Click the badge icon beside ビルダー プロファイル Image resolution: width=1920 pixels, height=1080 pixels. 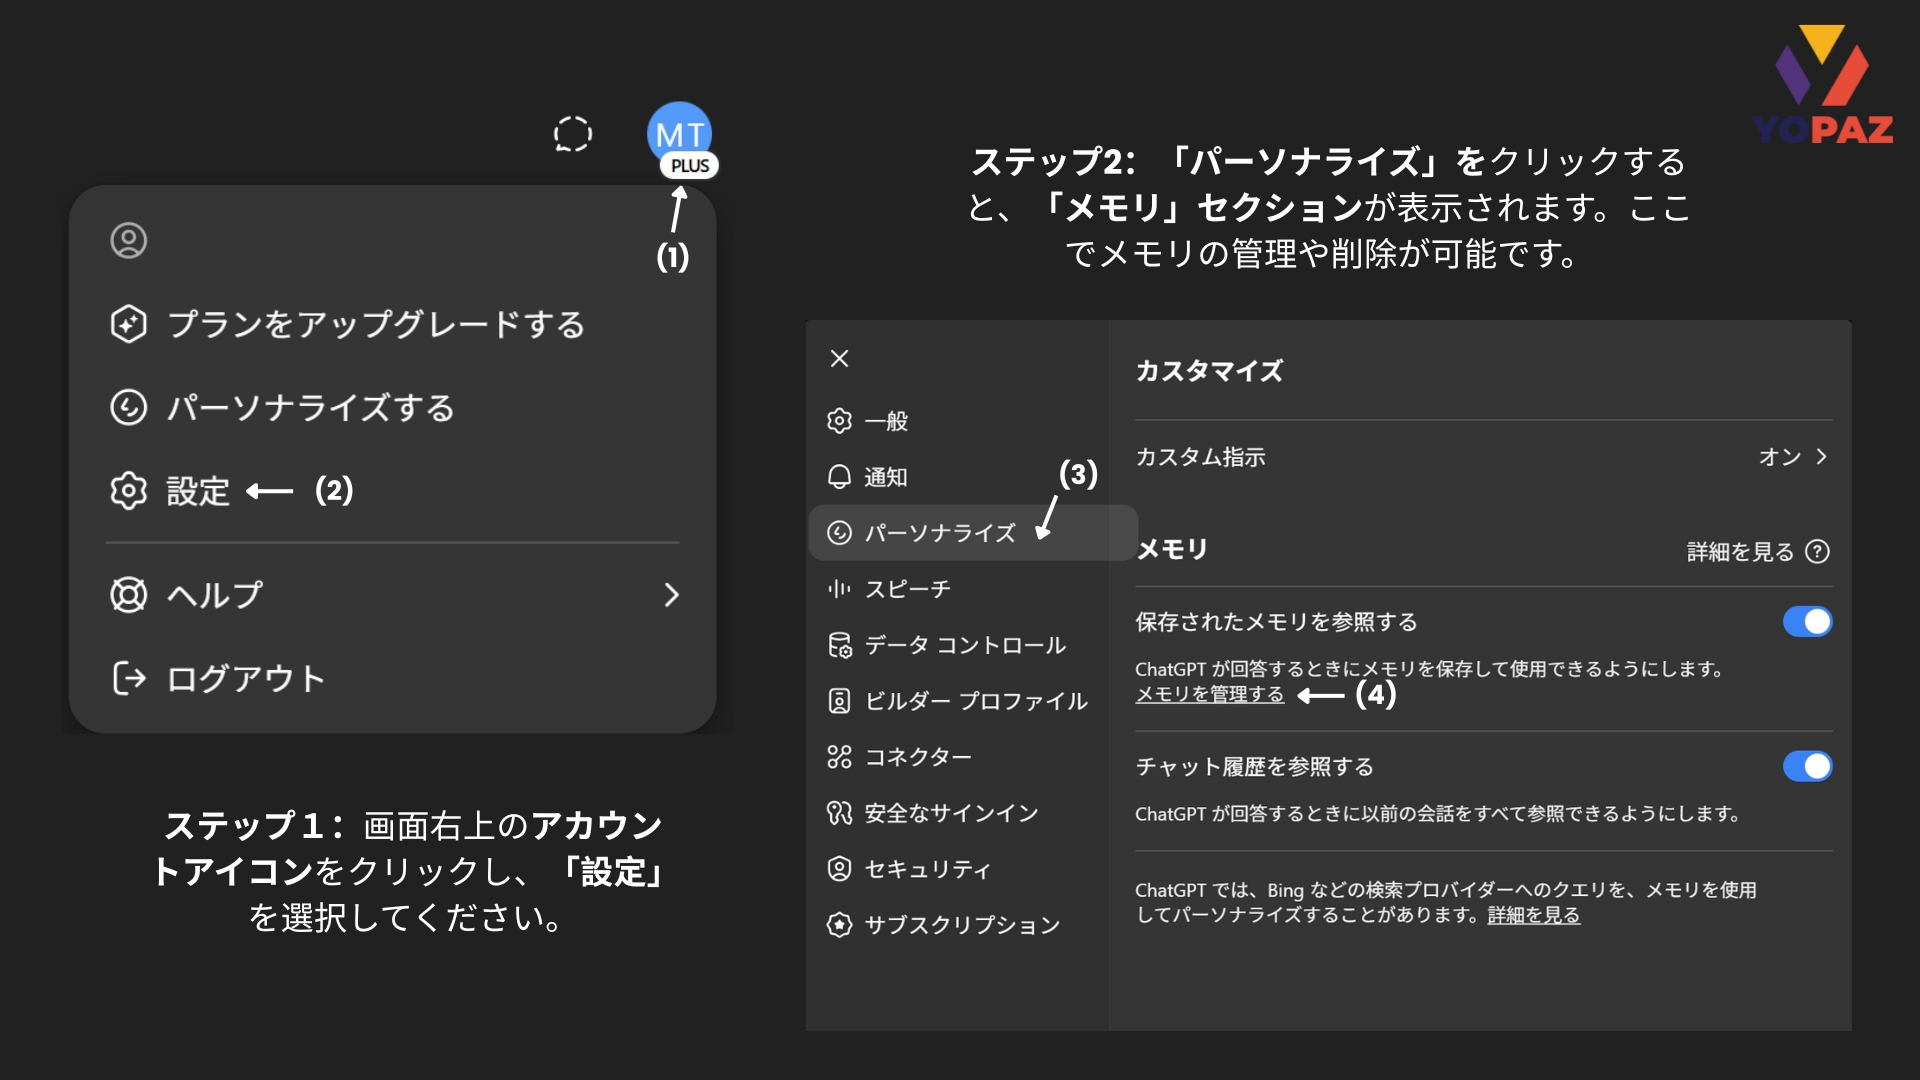click(839, 701)
